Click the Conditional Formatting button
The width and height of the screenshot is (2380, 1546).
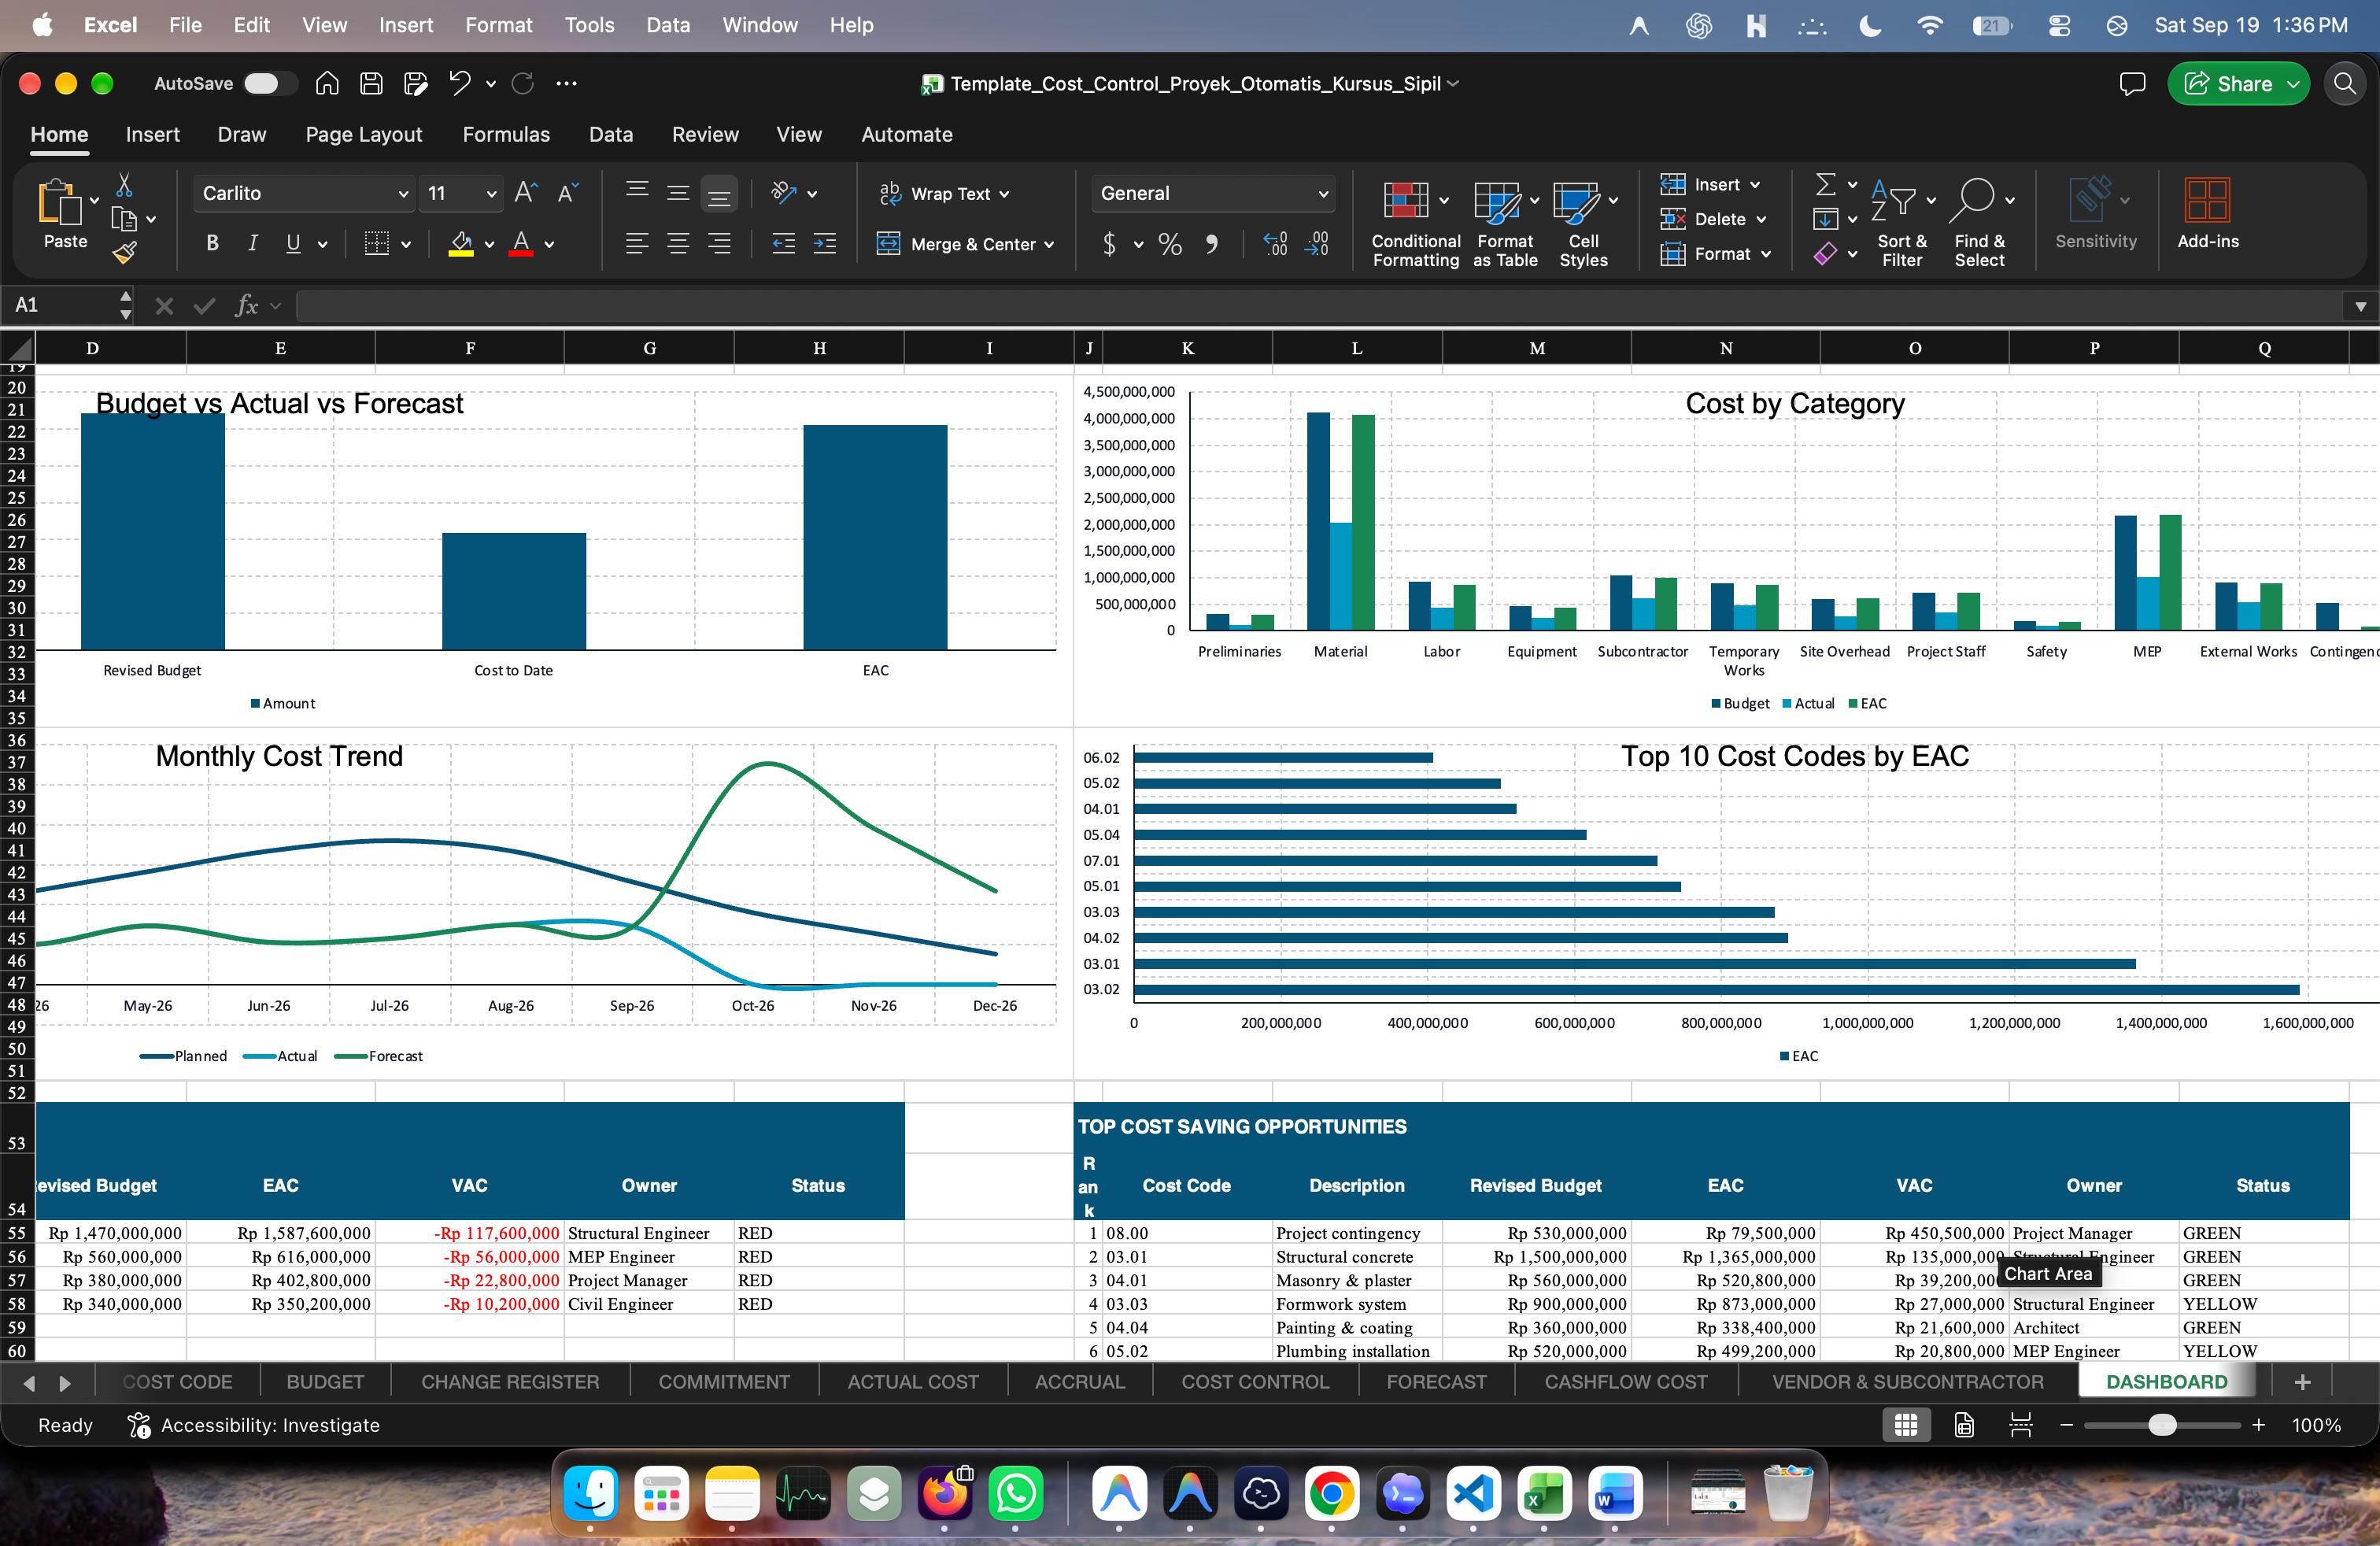tap(1415, 223)
